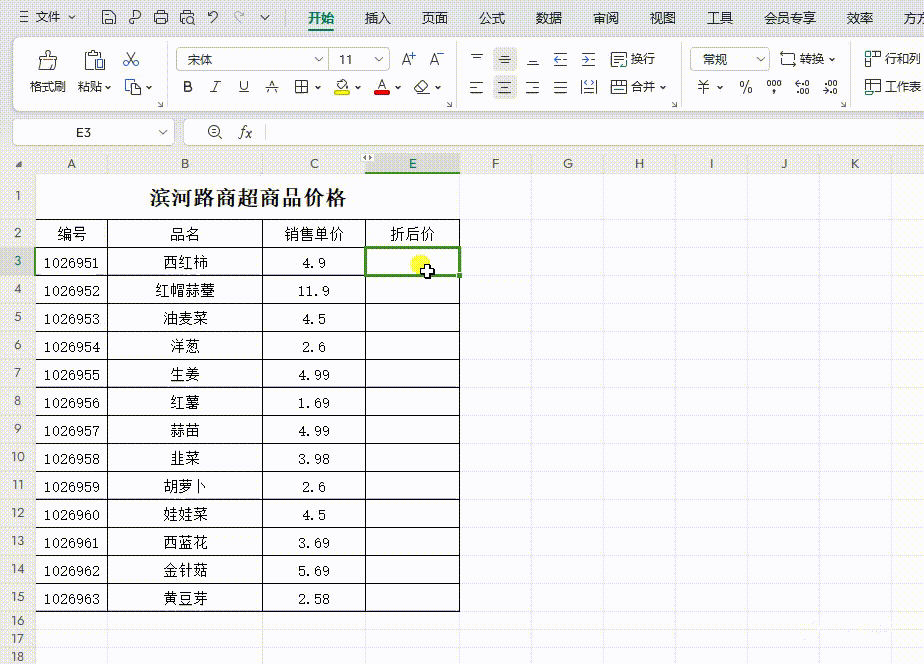Switch to the 视图 tab
Viewport: 924px width, 664px height.
point(662,18)
